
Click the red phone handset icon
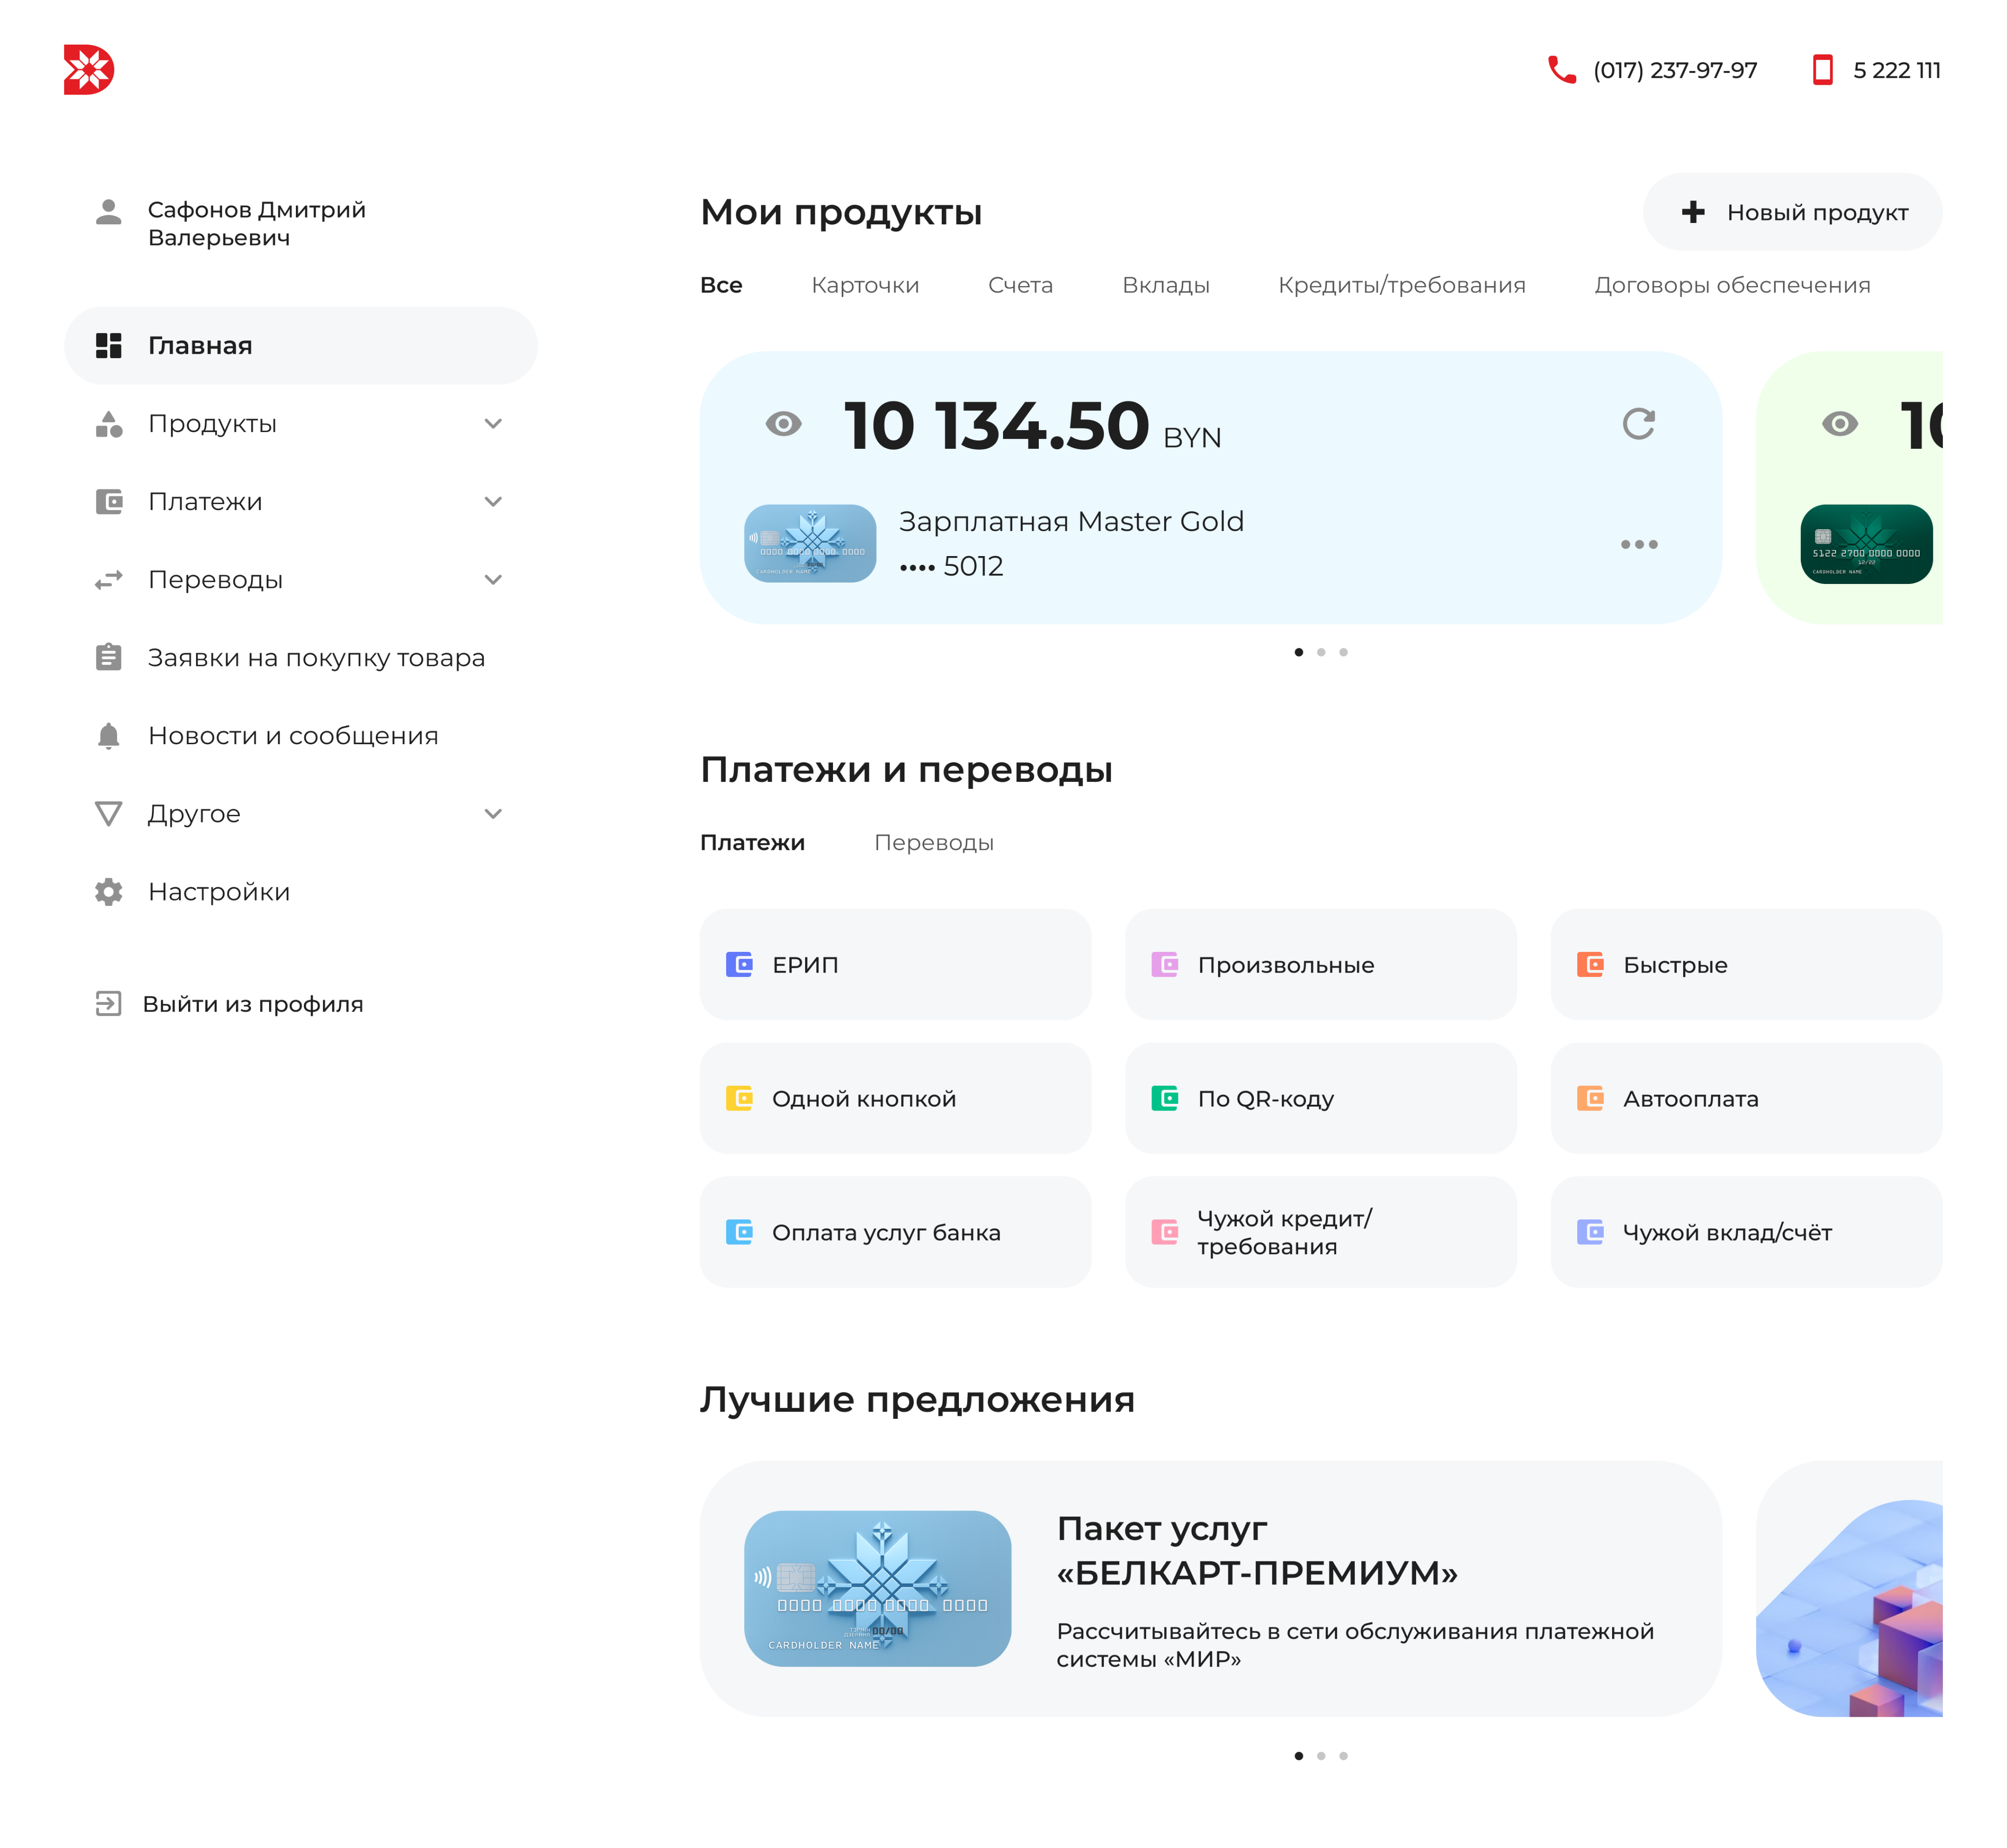click(x=1561, y=70)
